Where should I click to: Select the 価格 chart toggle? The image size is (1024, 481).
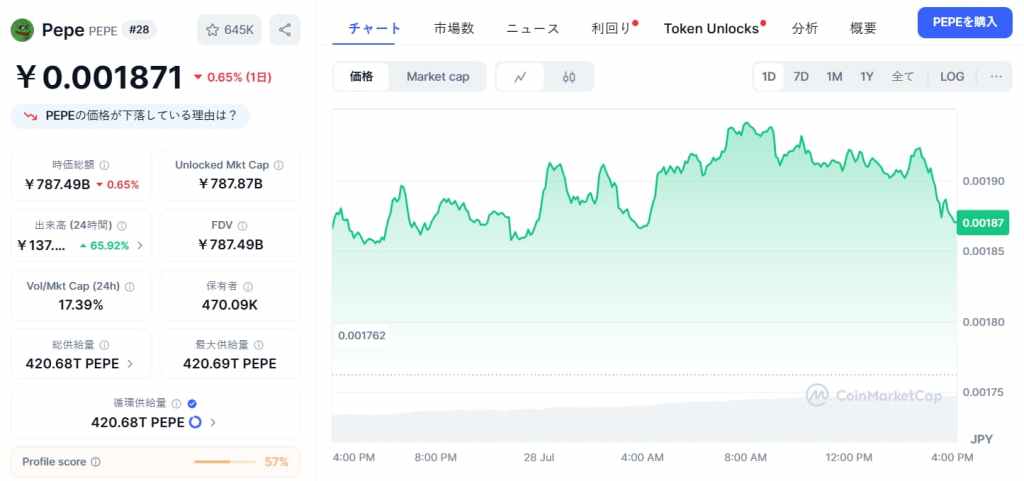pyautogui.click(x=362, y=76)
